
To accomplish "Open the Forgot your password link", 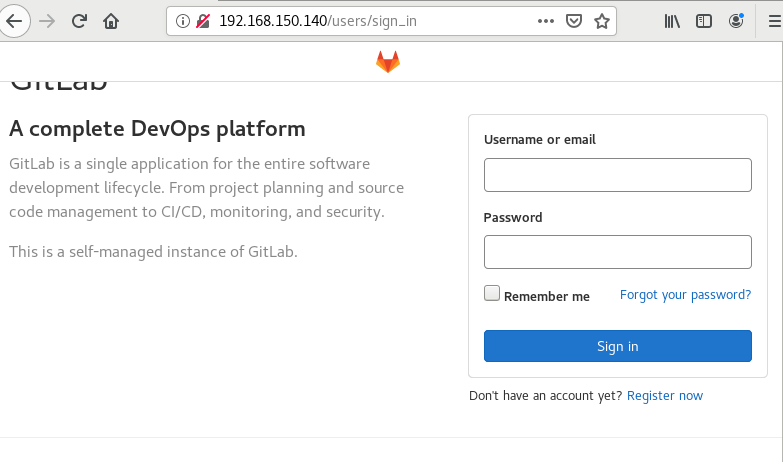I will (685, 295).
